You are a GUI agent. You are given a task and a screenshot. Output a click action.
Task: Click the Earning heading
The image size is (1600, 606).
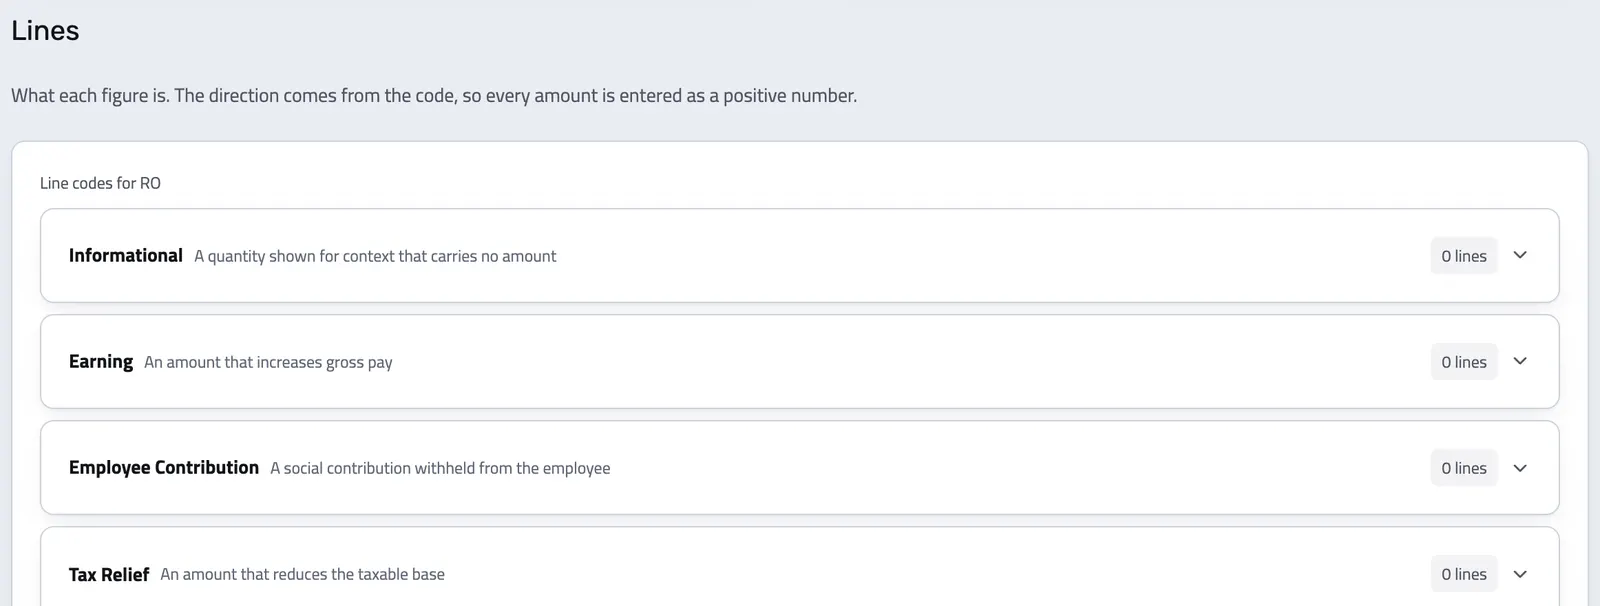pyautogui.click(x=101, y=361)
